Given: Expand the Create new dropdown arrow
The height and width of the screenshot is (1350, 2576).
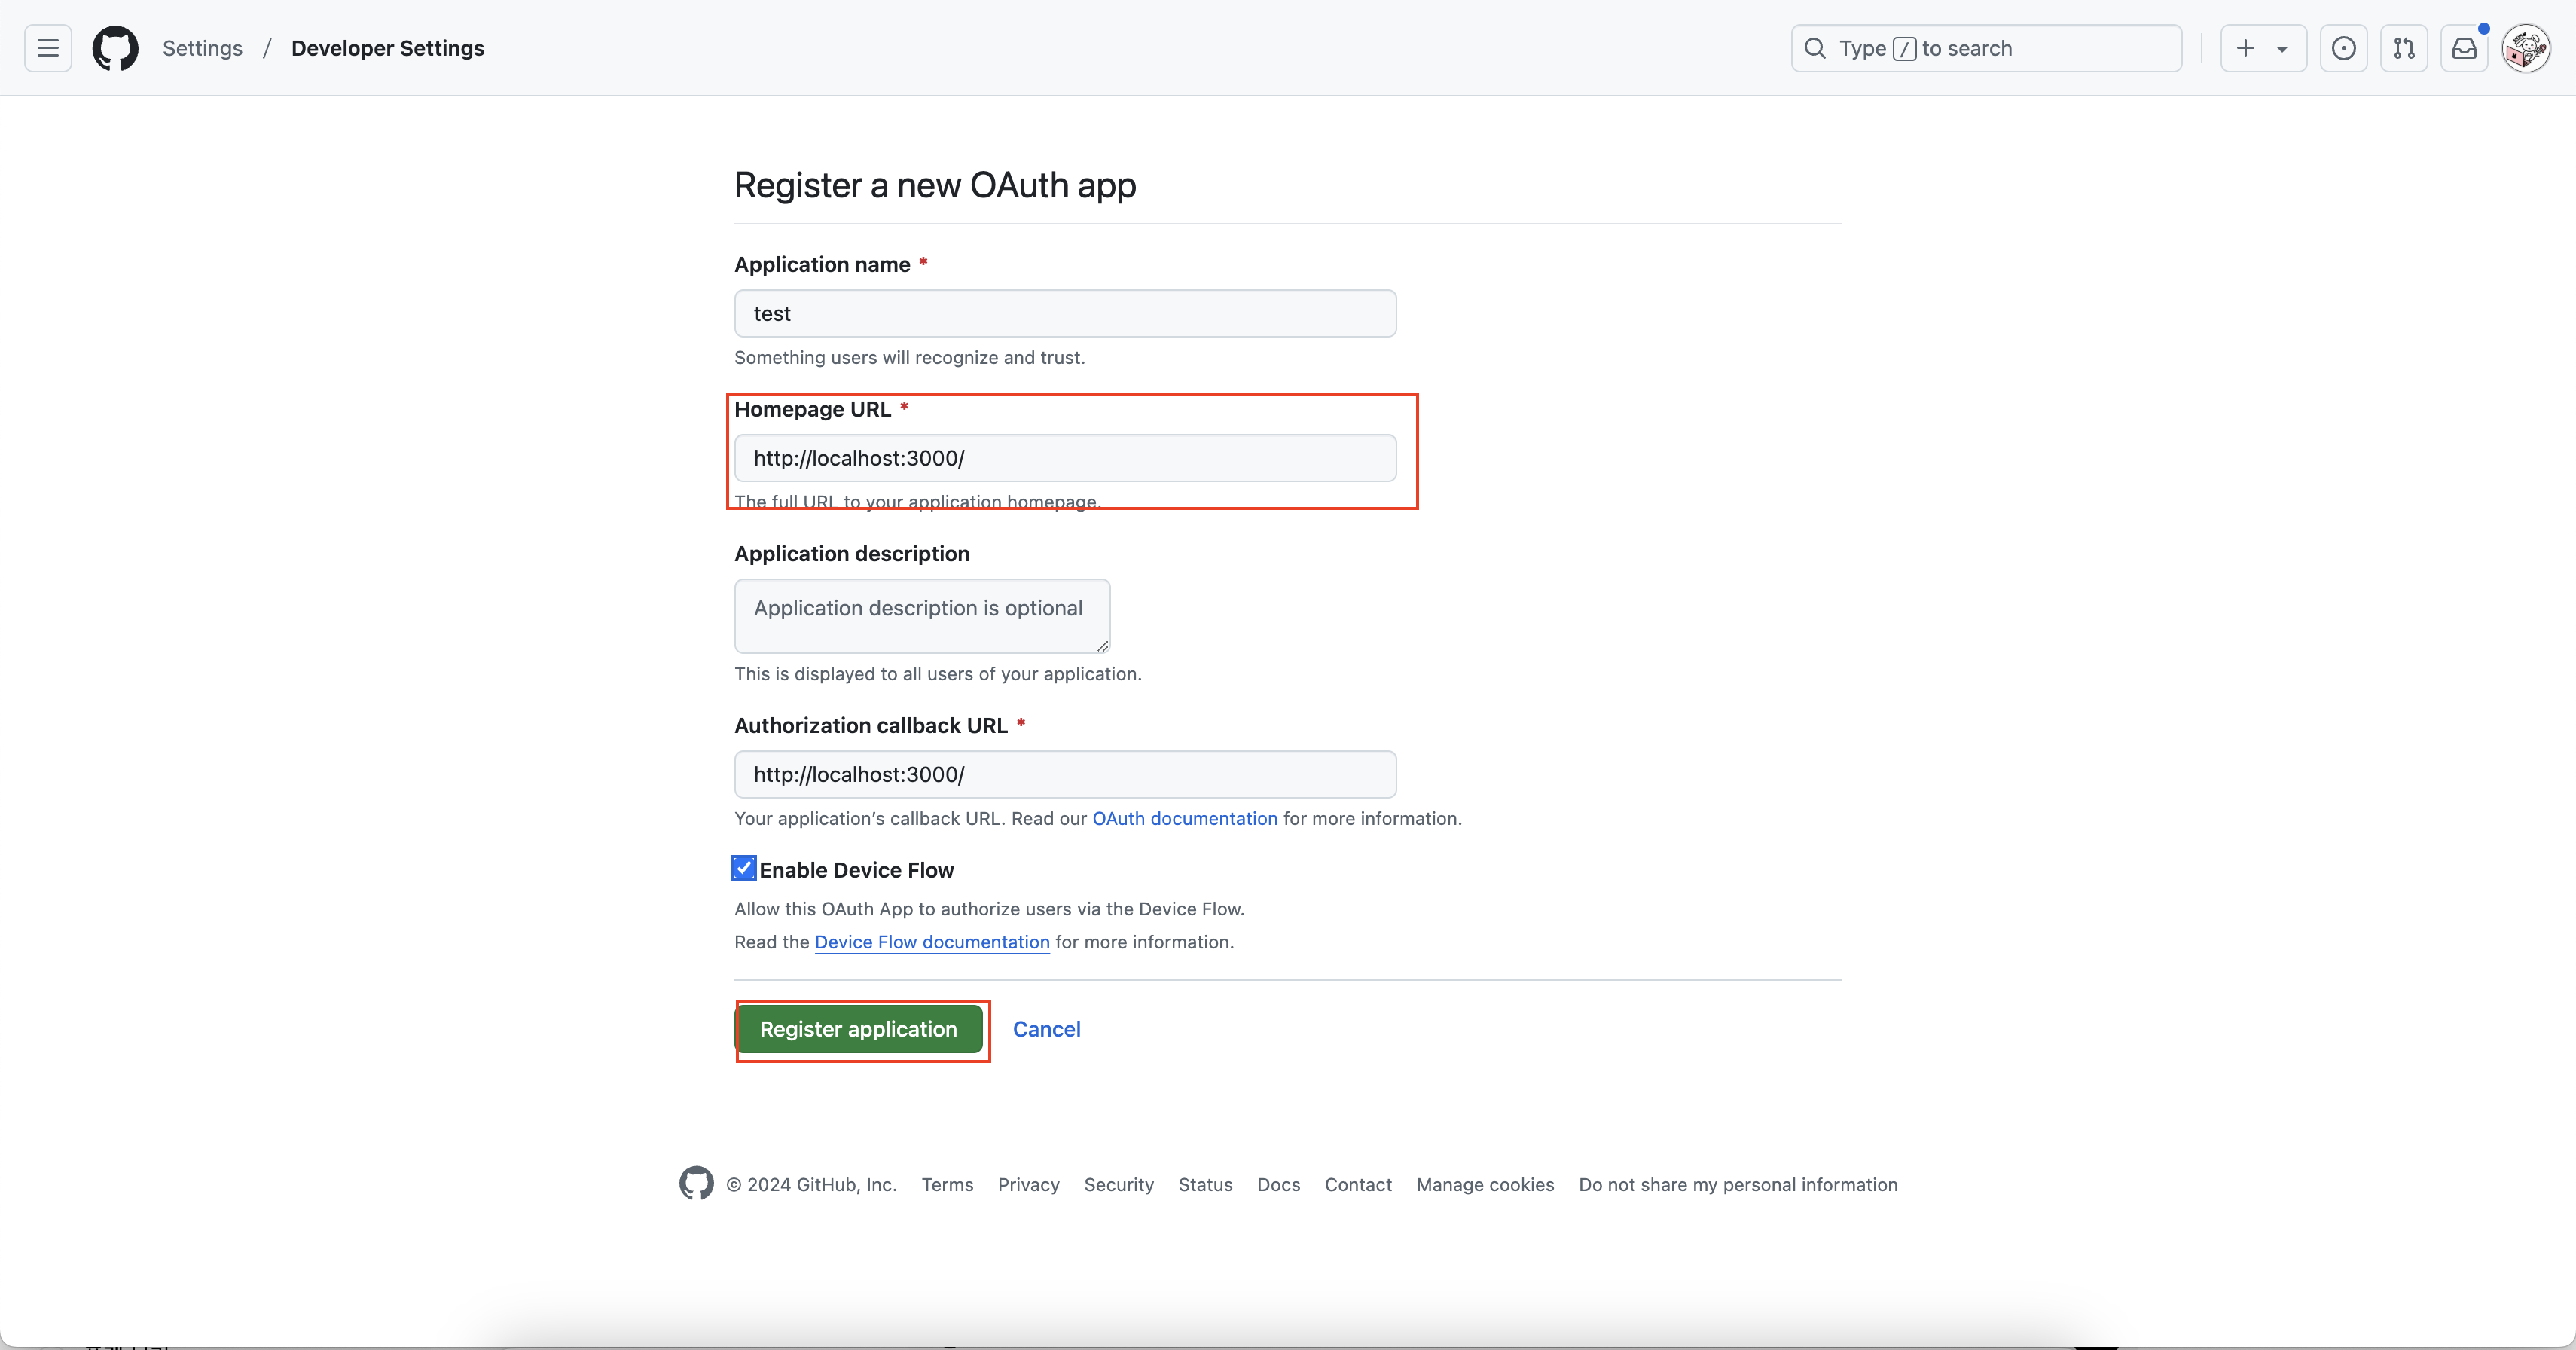Looking at the screenshot, I should coord(2282,49).
